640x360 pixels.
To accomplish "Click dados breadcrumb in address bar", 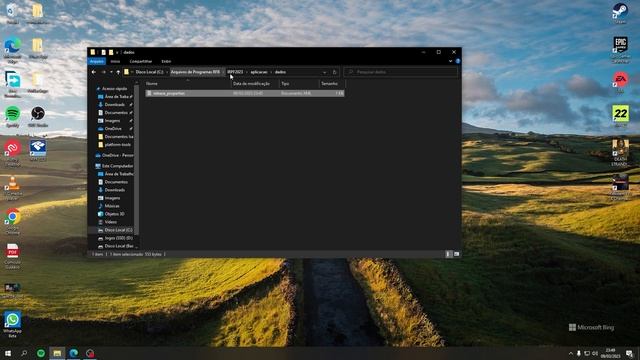I will point(280,72).
